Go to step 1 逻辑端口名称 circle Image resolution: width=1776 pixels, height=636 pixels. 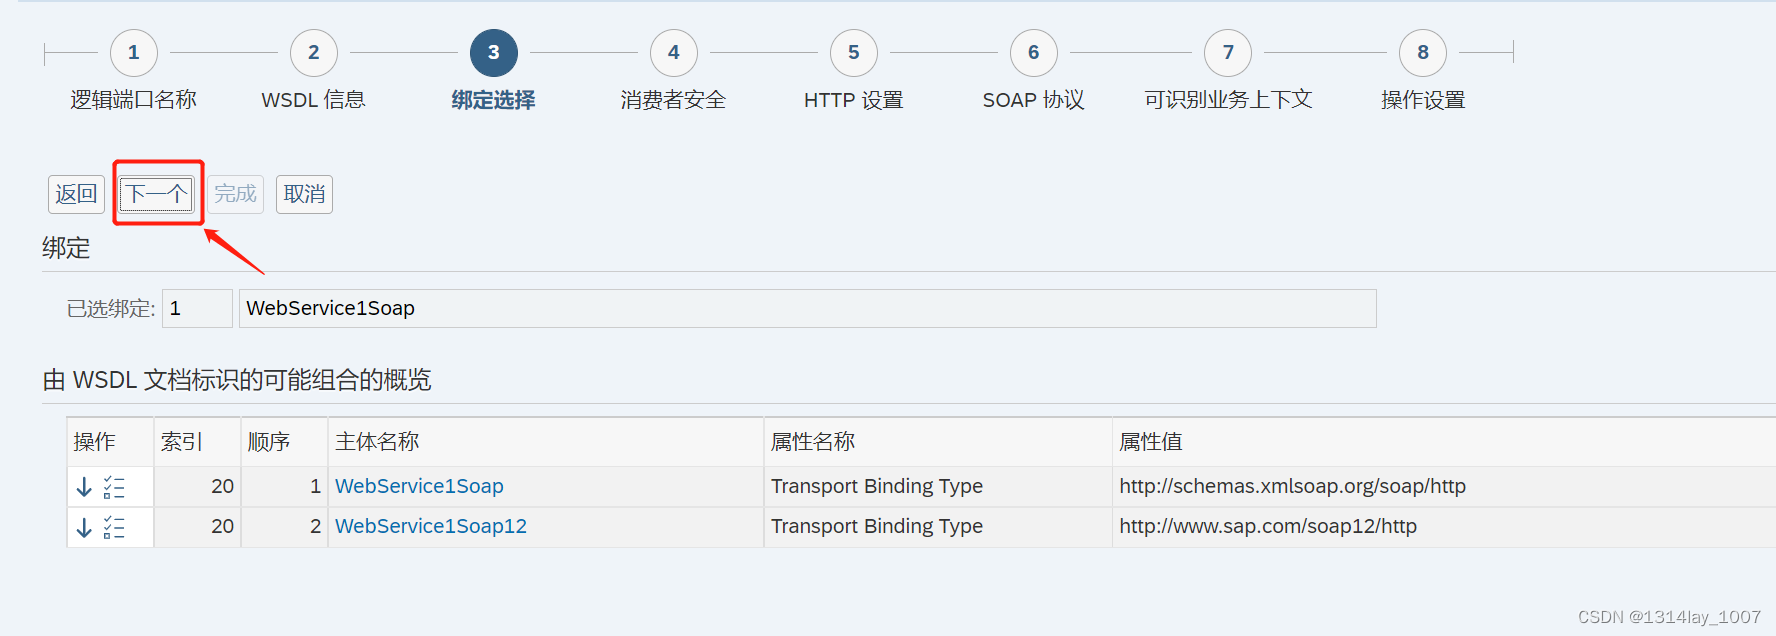point(134,53)
